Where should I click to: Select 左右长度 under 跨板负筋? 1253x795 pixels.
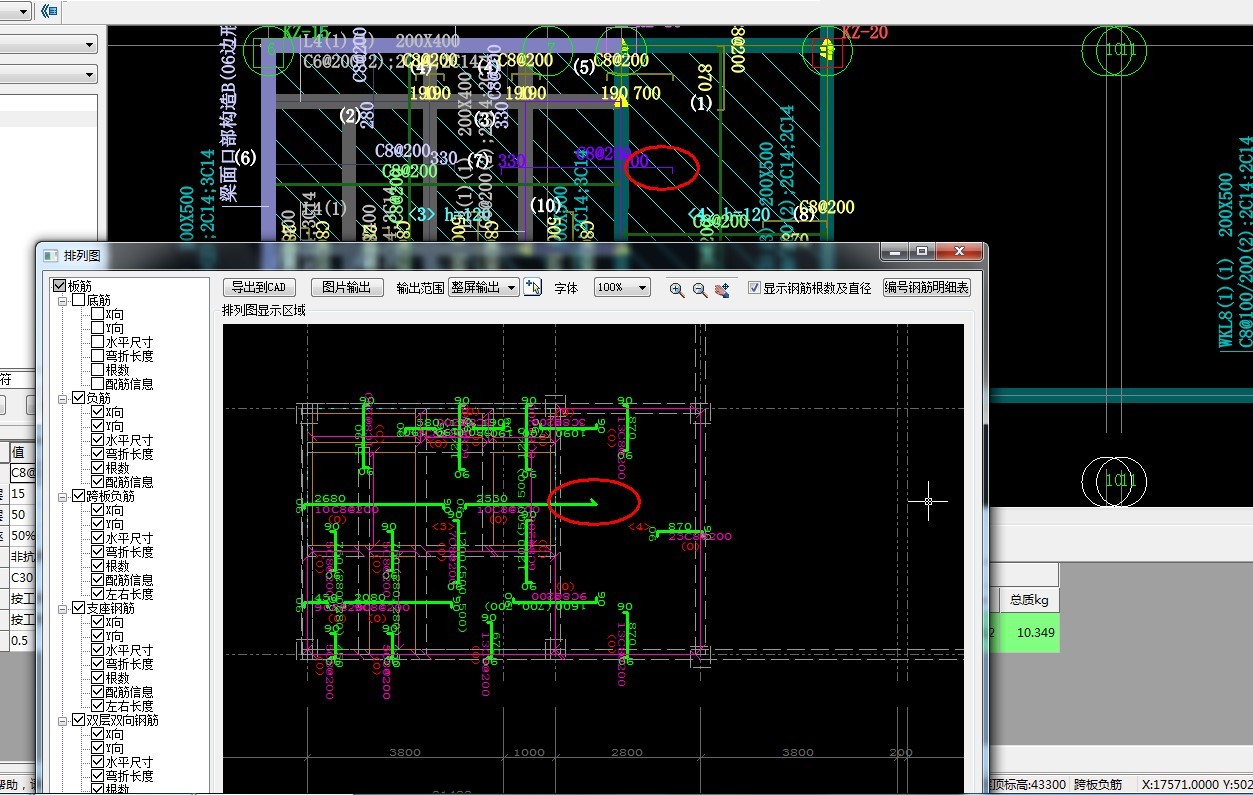click(x=129, y=594)
